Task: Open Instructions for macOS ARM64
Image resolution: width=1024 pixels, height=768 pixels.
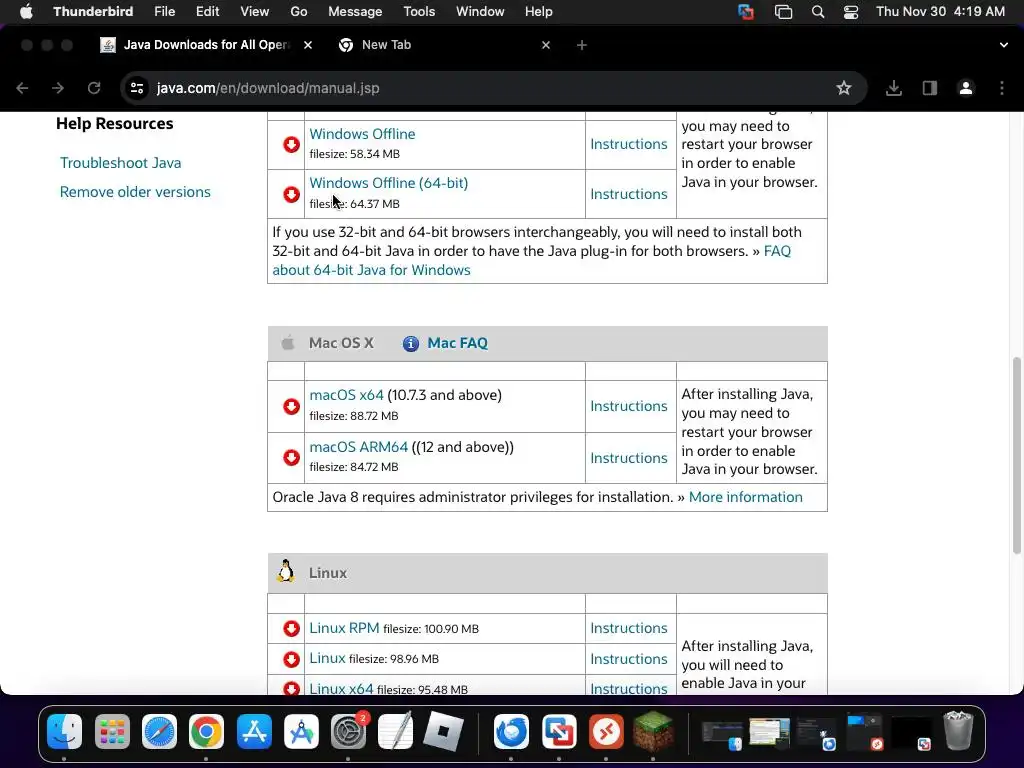Action: 629,458
